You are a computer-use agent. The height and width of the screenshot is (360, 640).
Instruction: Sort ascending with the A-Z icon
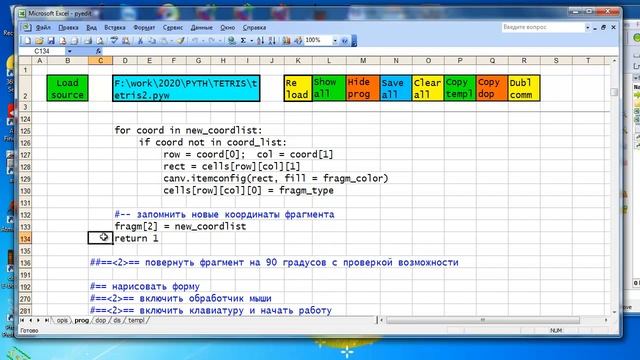coord(260,40)
